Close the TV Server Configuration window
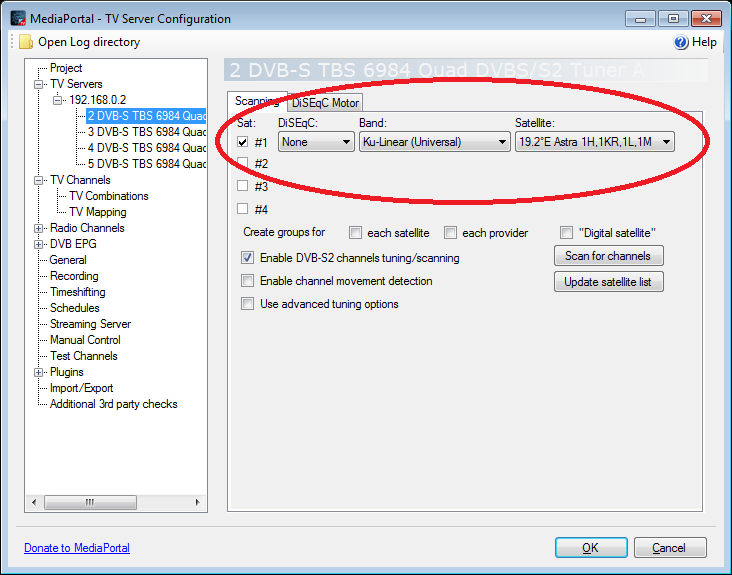This screenshot has width=732, height=575. (x=706, y=19)
